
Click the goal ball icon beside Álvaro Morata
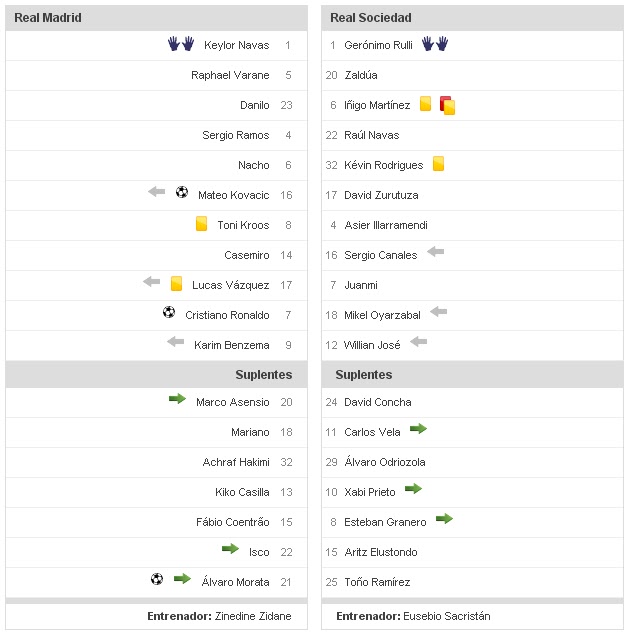(157, 579)
